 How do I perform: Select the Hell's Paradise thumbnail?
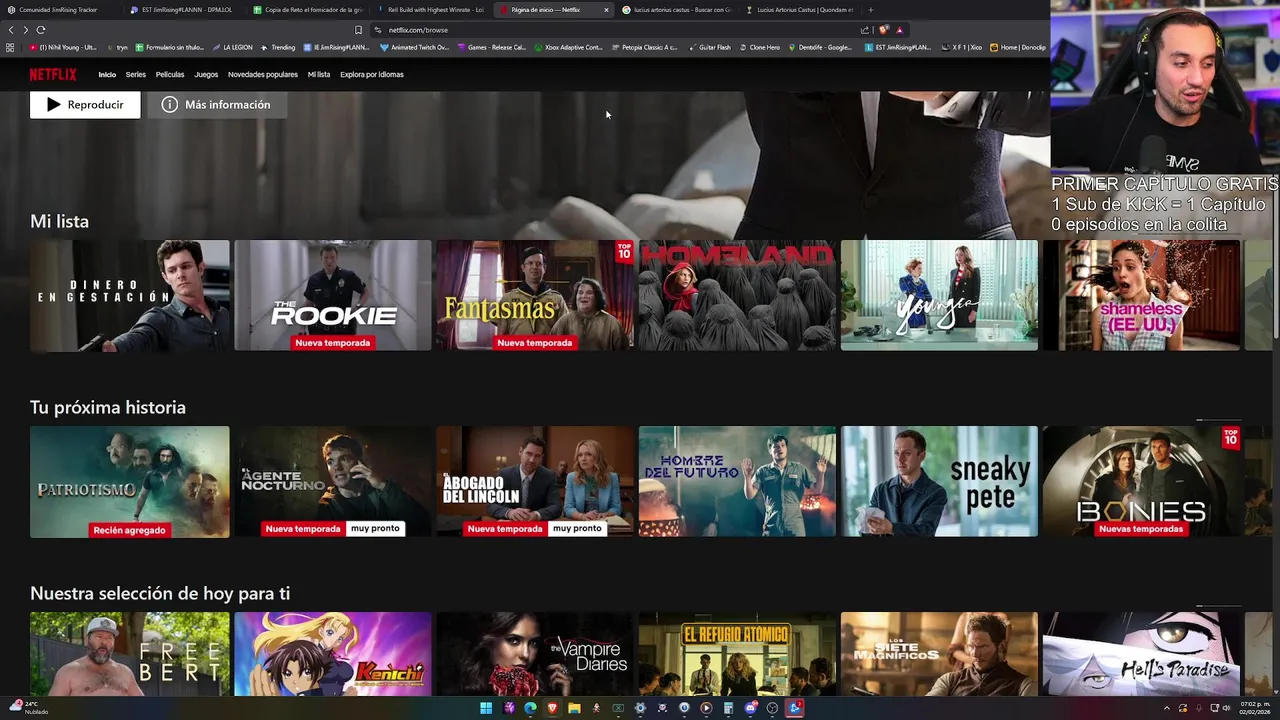pyautogui.click(x=1141, y=654)
